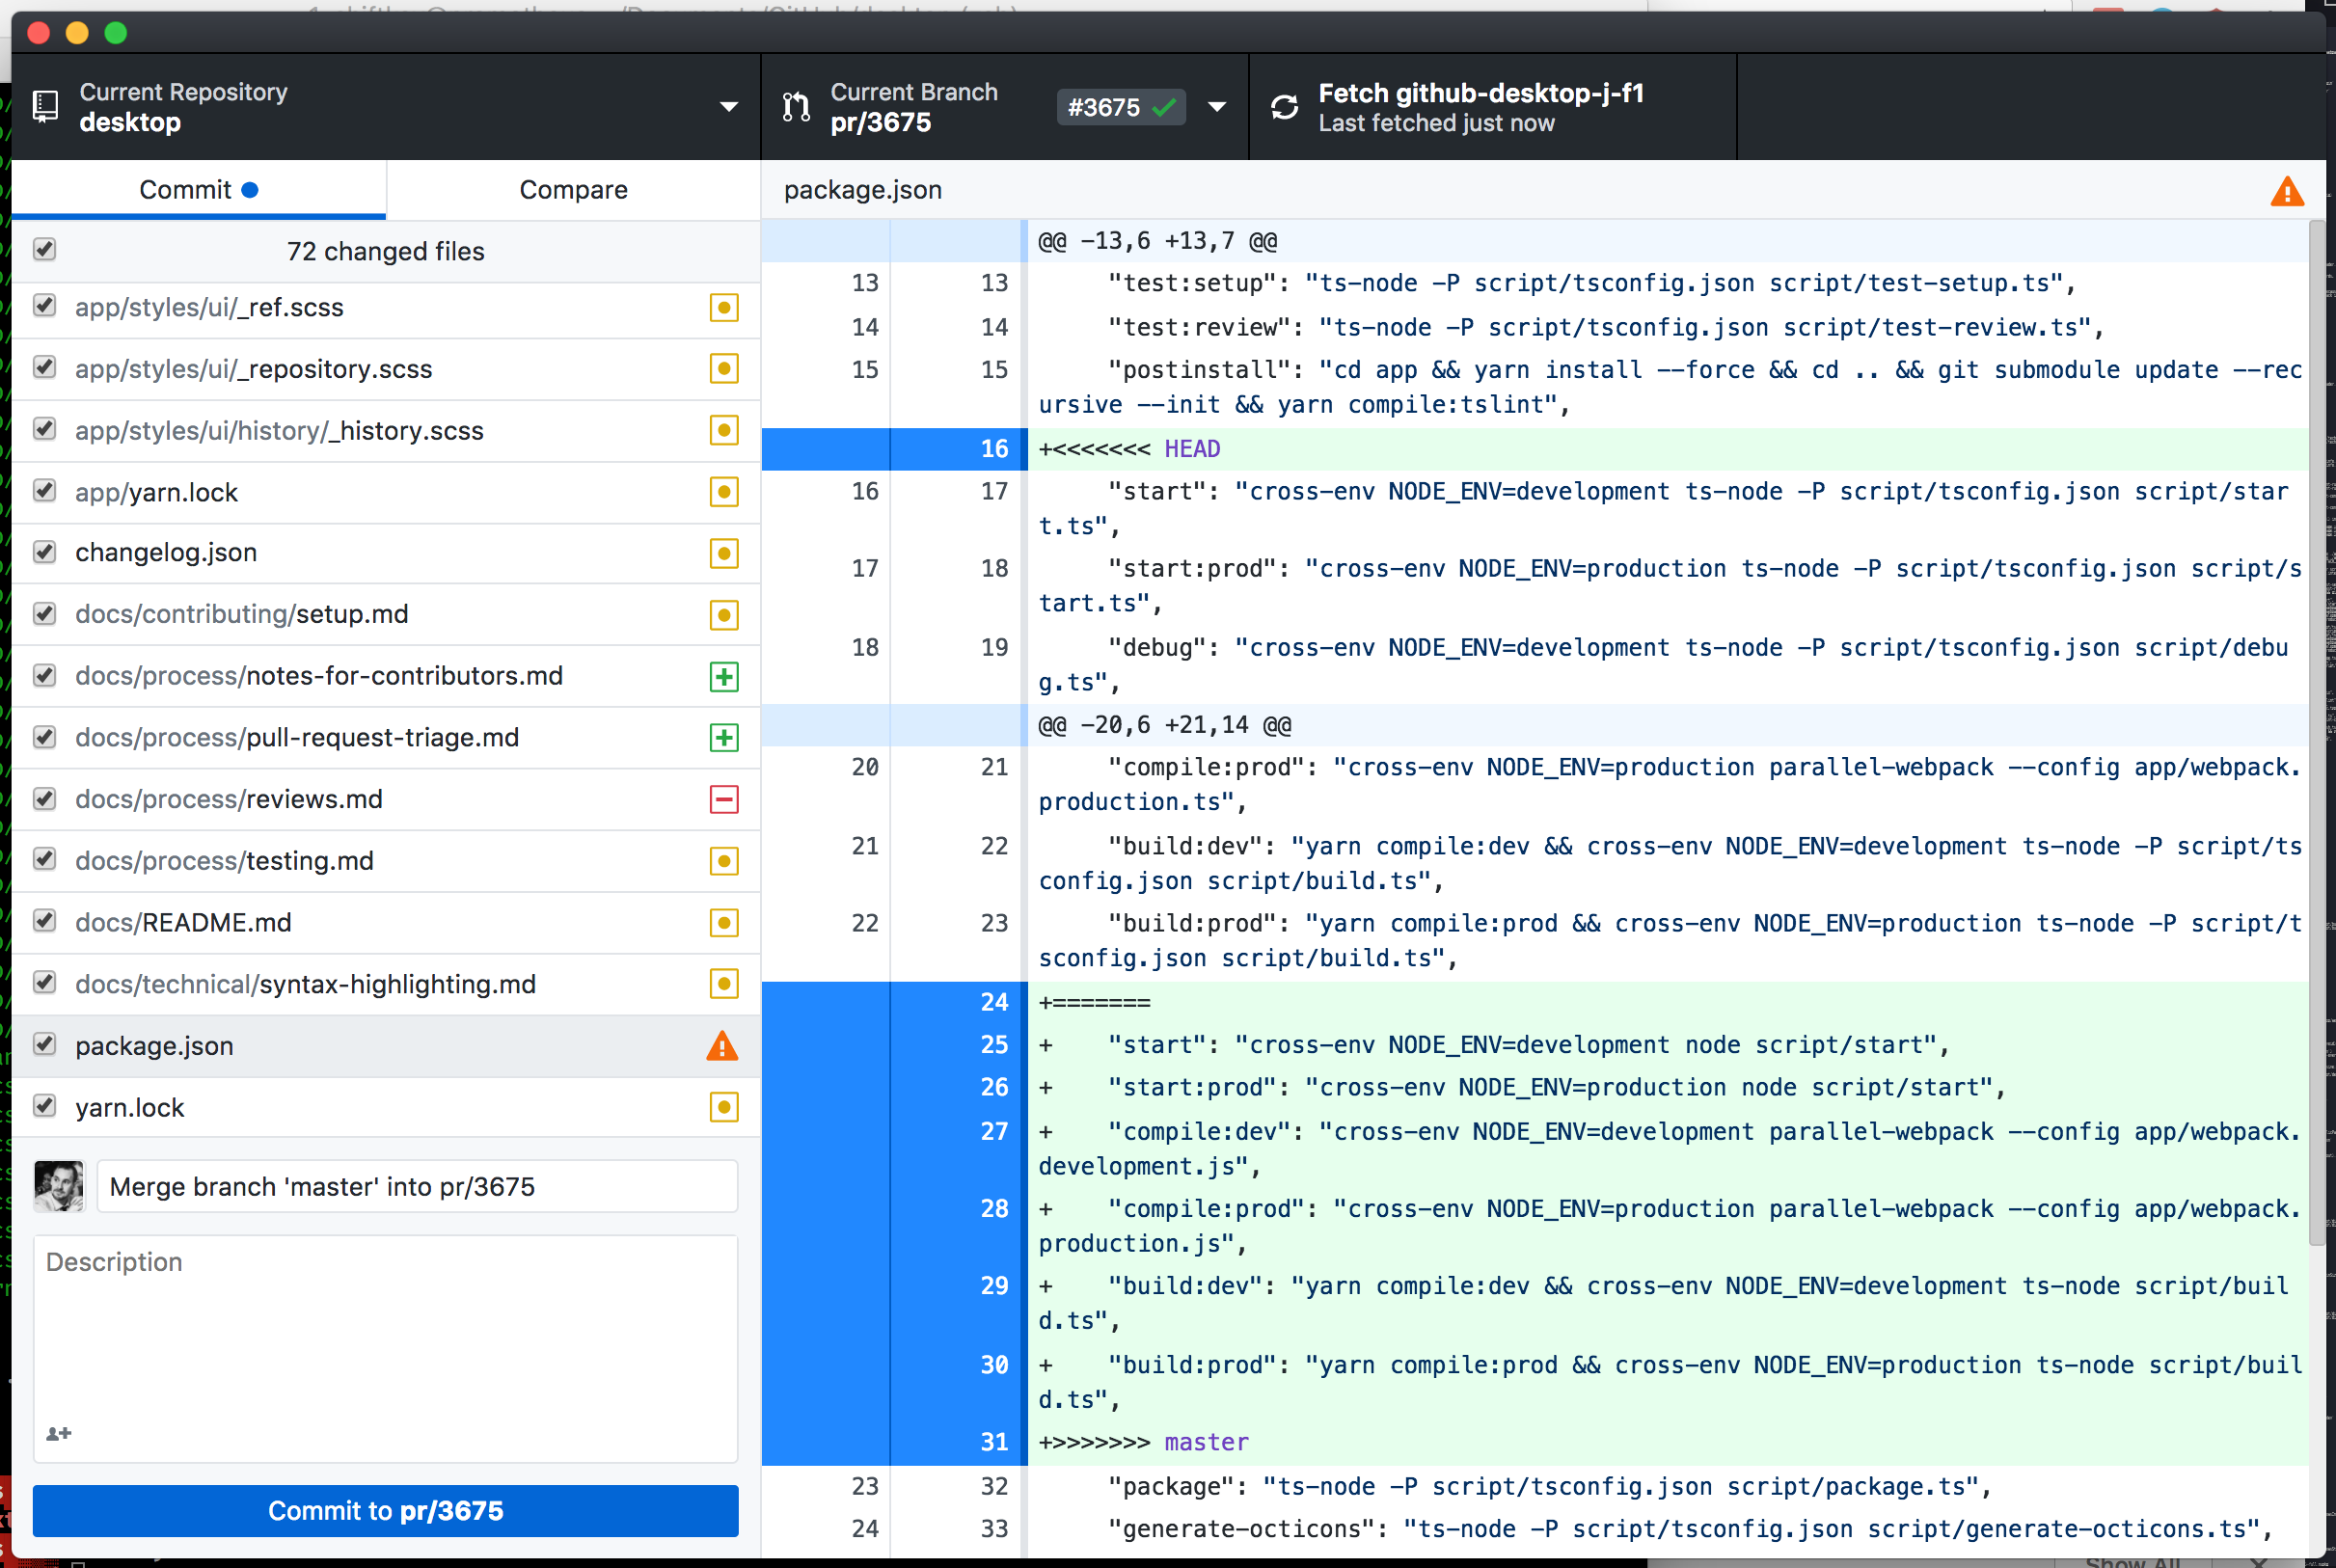Click the warning icon on package.json row

(722, 1046)
